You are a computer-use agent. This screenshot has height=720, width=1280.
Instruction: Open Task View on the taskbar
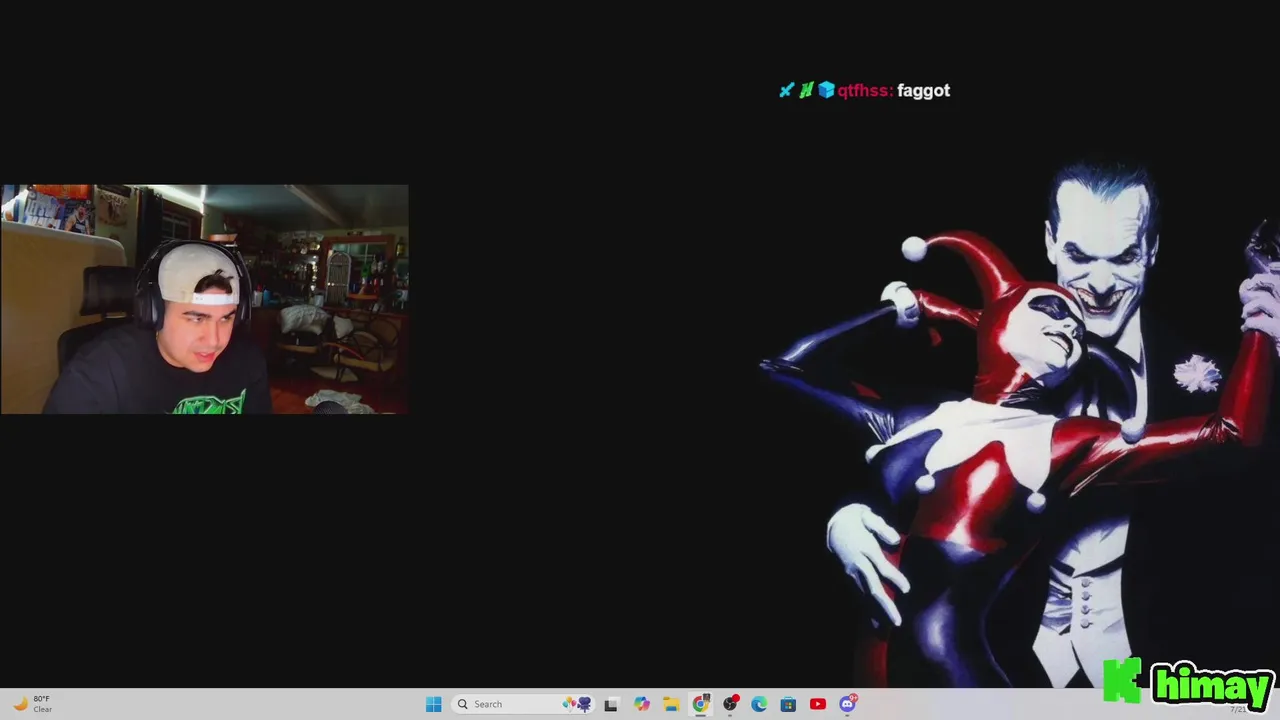(611, 704)
